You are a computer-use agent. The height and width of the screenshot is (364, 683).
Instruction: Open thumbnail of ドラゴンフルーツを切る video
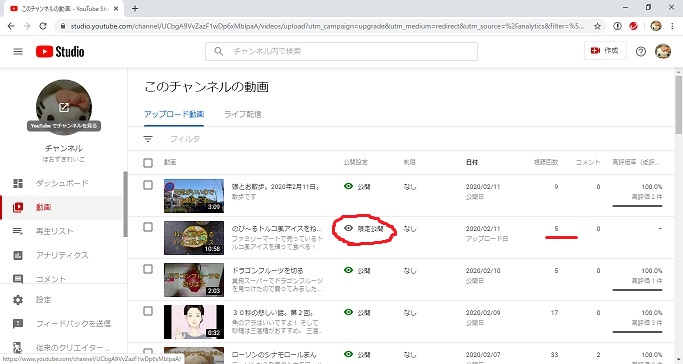(x=194, y=280)
